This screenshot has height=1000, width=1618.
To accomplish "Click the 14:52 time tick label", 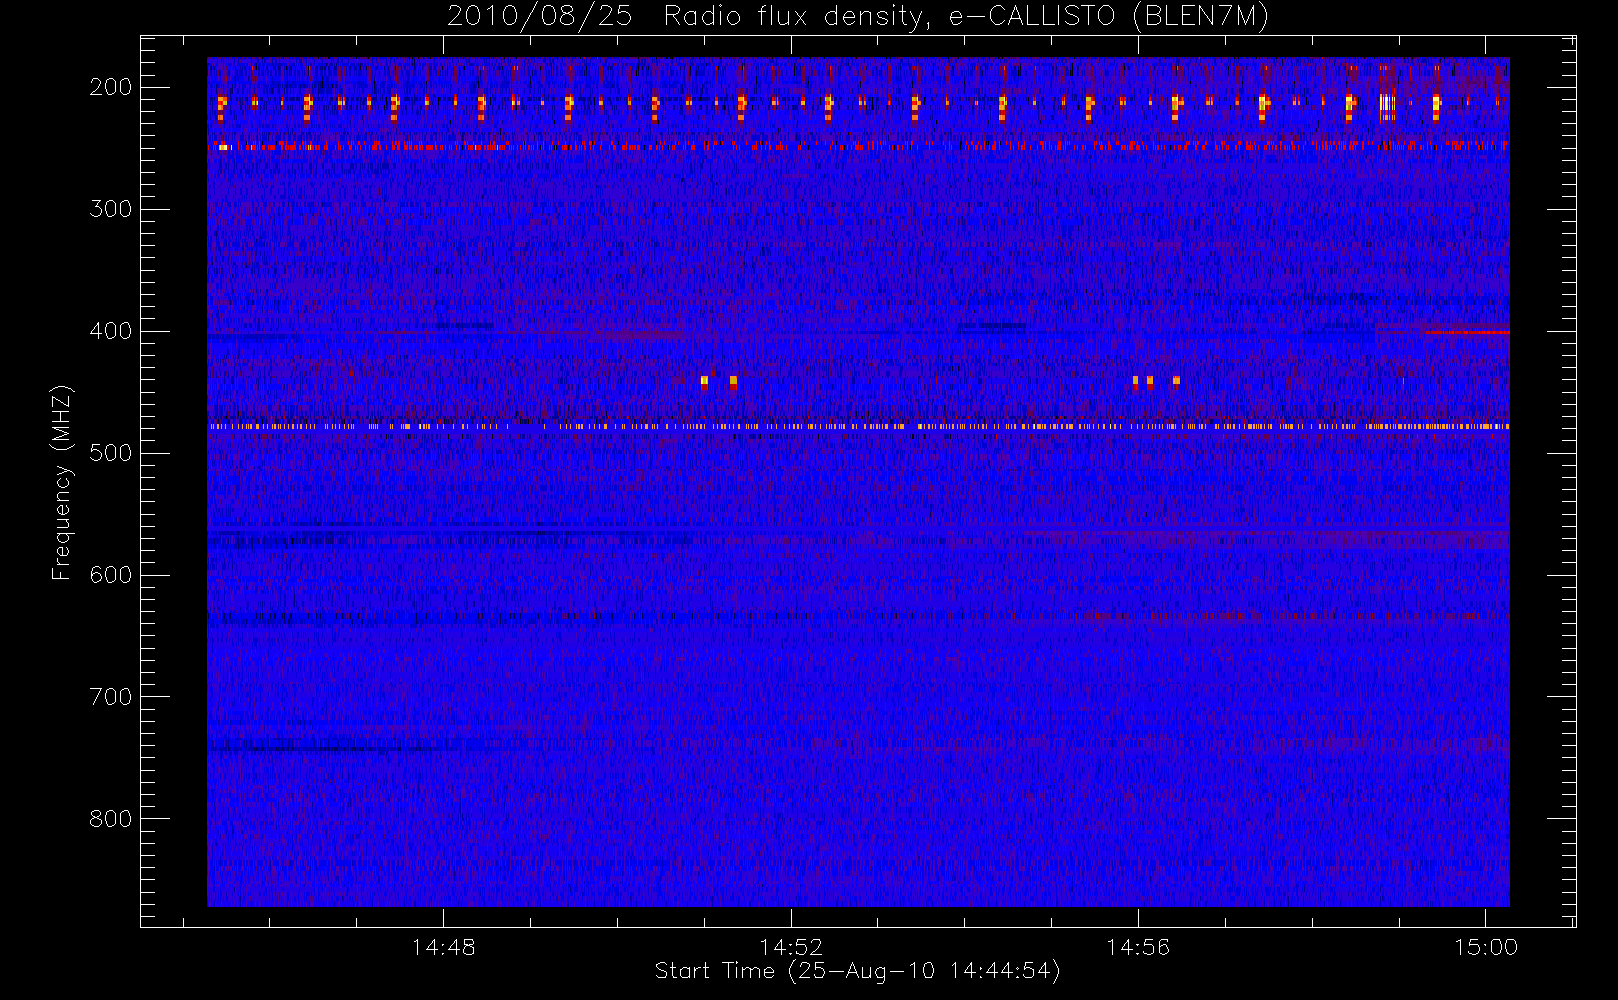I will tap(791, 947).
